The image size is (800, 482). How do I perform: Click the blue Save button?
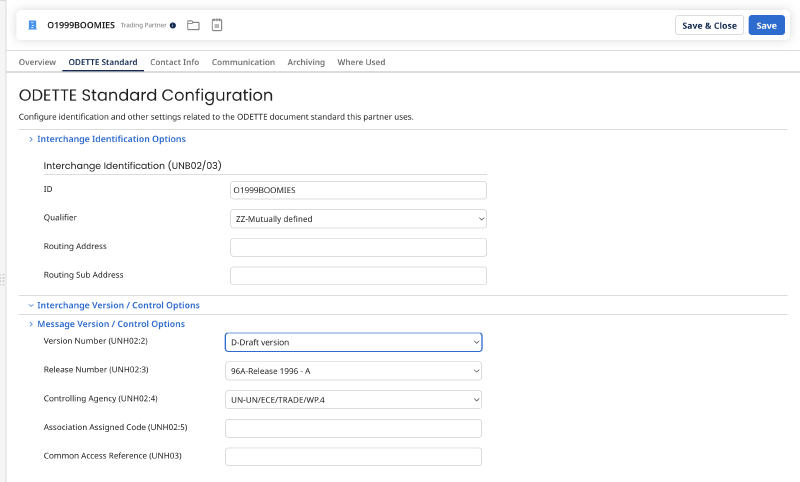(x=766, y=26)
